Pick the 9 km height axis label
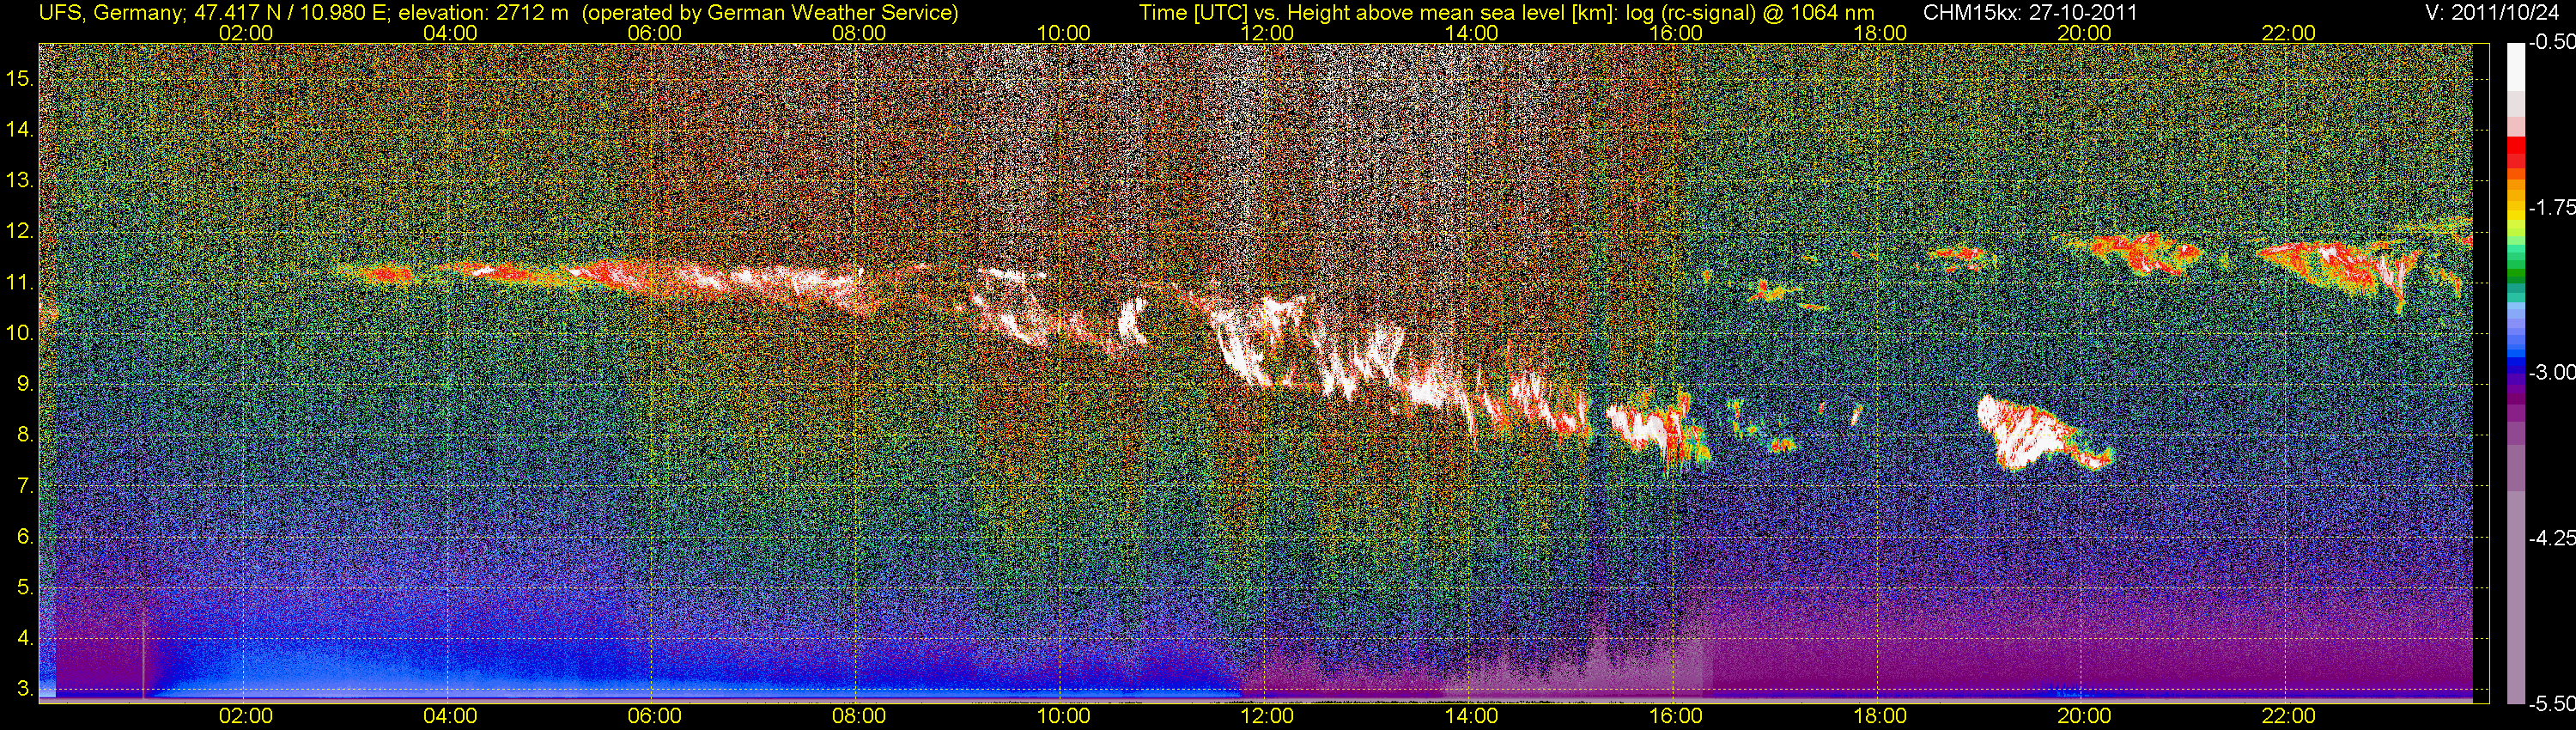The width and height of the screenshot is (2576, 730). (x=25, y=384)
